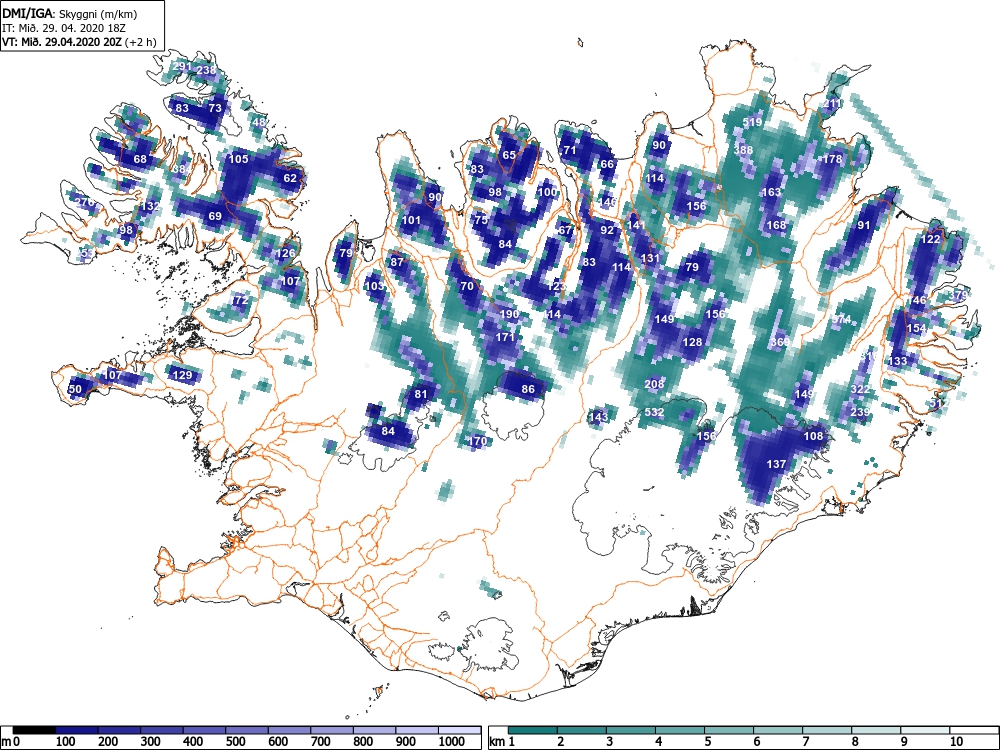Click the white swatch next to km 10
This screenshot has width=1000, height=750.
coord(974,730)
